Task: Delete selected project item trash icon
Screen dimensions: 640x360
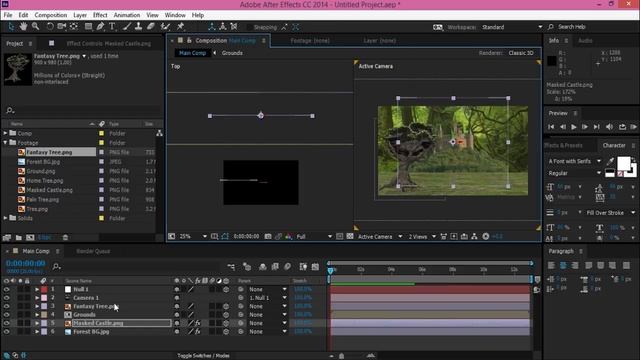Action: click(65, 237)
